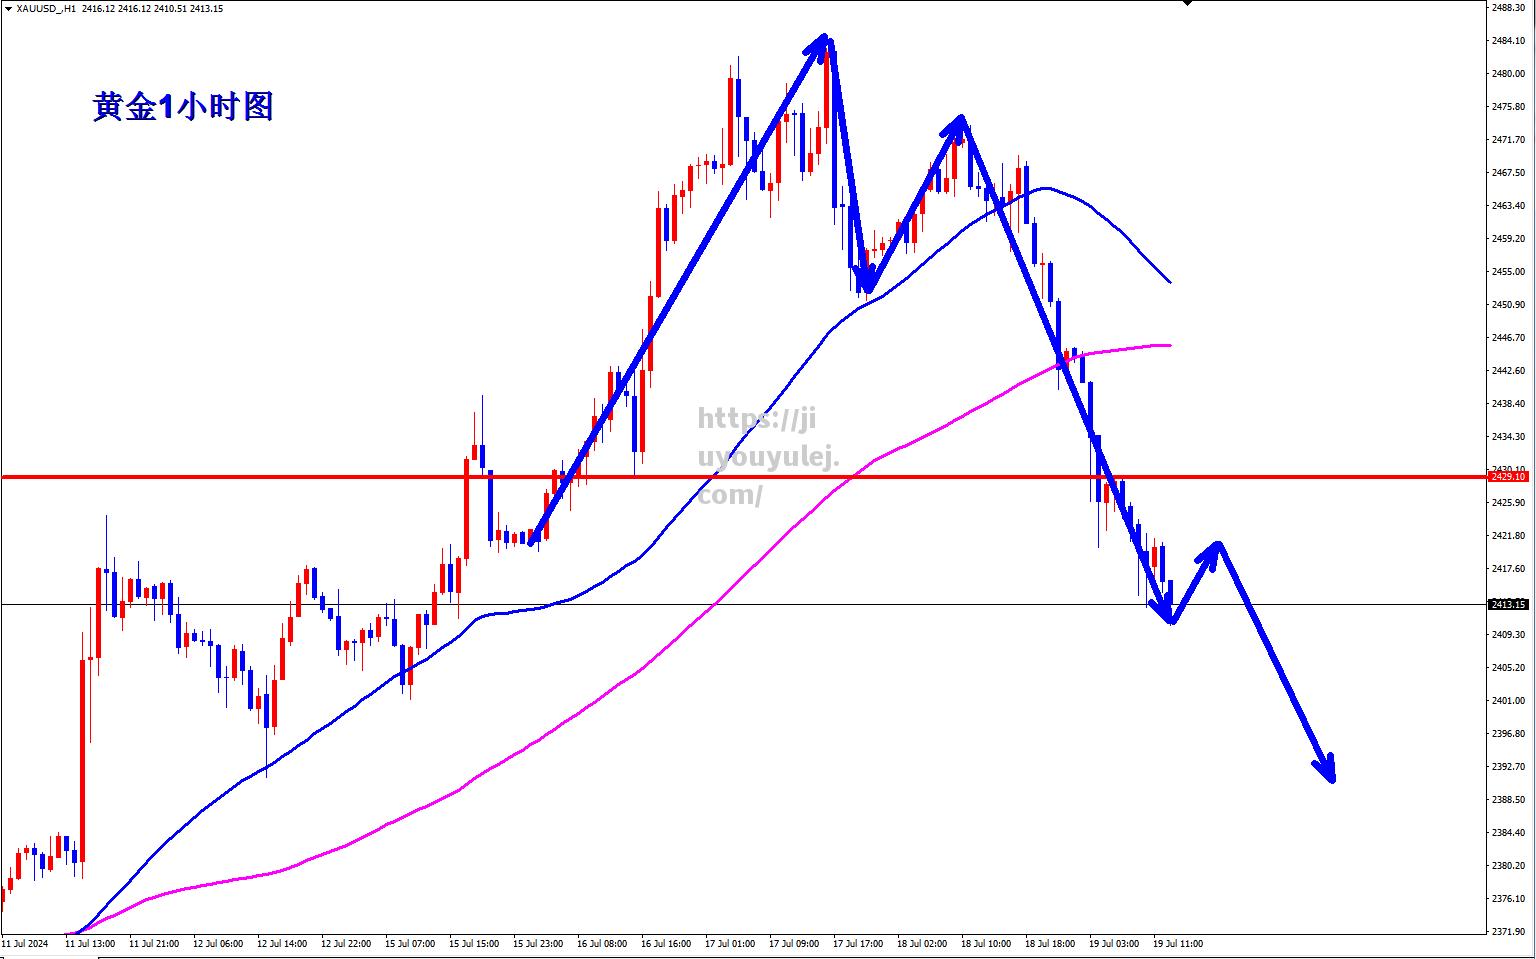
Task: Click the 12 Jul 22:00 time label
Action: click(346, 943)
